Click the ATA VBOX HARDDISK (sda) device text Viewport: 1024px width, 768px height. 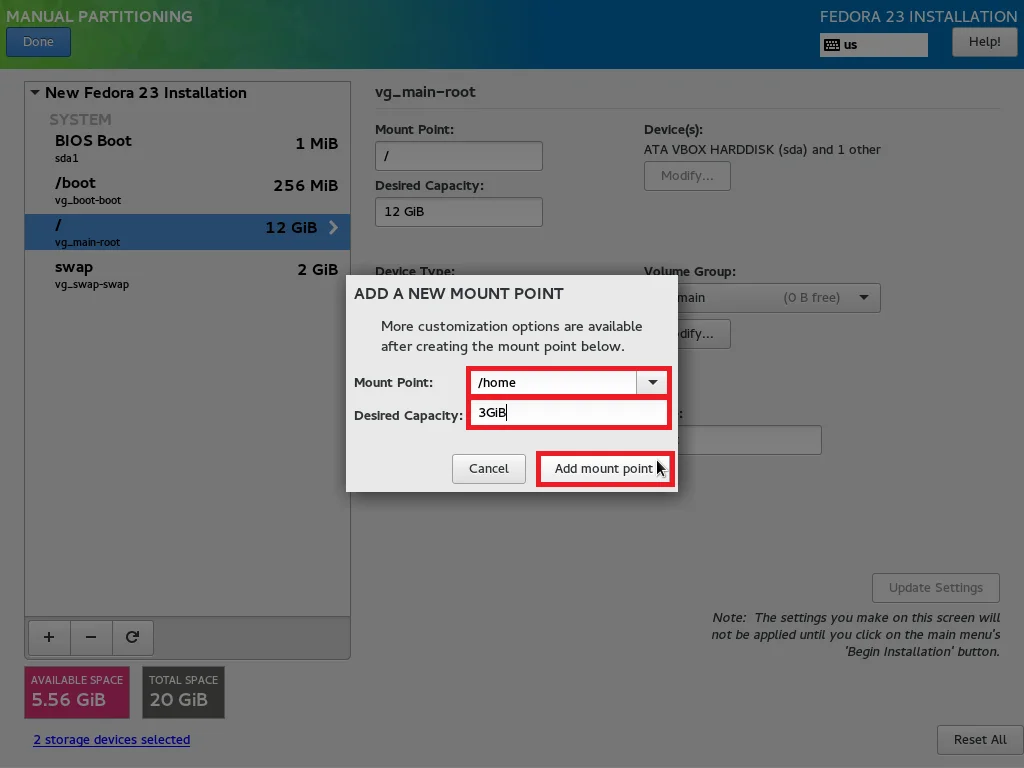click(x=762, y=150)
